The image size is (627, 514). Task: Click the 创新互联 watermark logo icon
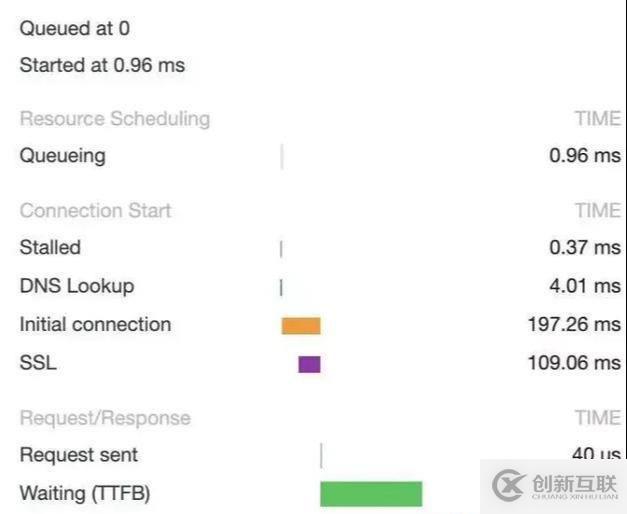pyautogui.click(x=509, y=485)
